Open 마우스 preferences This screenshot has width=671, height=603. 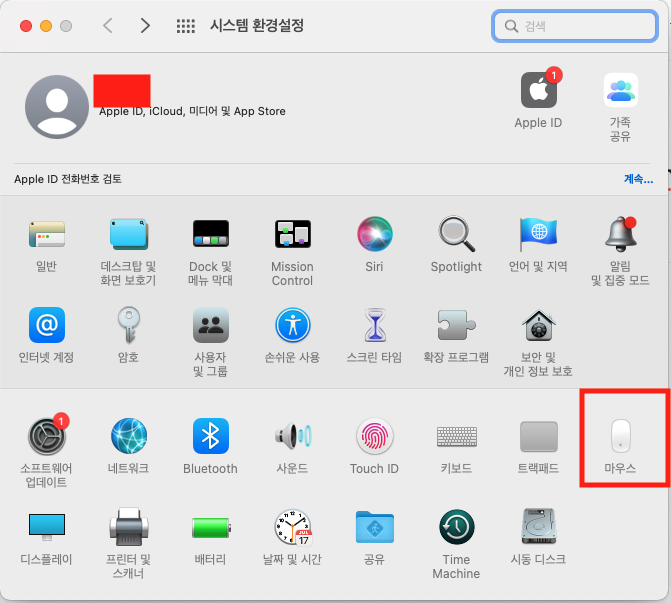click(x=621, y=435)
